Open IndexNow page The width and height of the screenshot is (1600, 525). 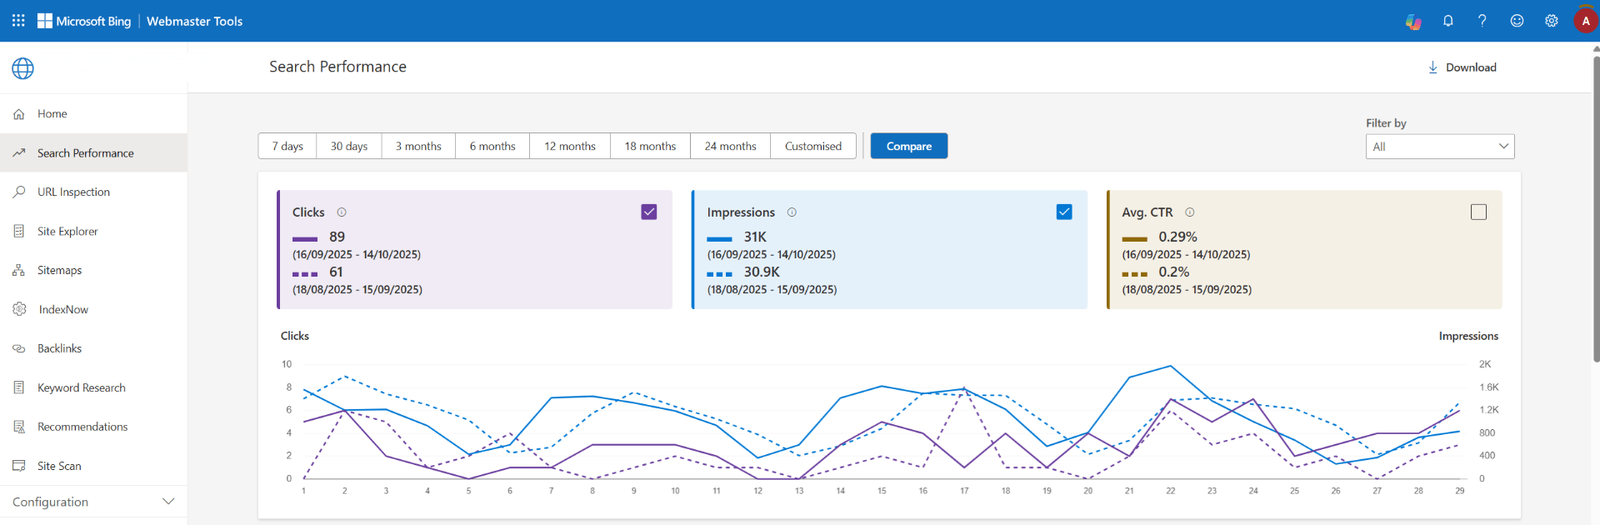(94, 309)
